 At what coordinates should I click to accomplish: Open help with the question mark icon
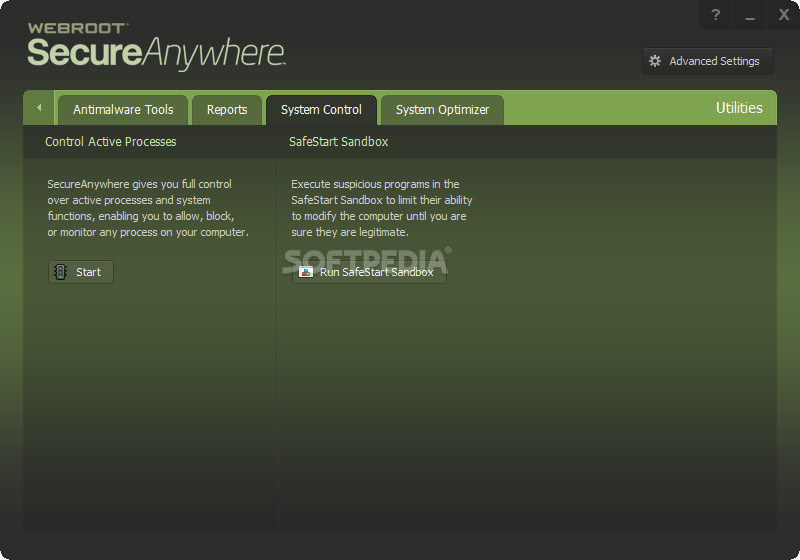[x=715, y=15]
